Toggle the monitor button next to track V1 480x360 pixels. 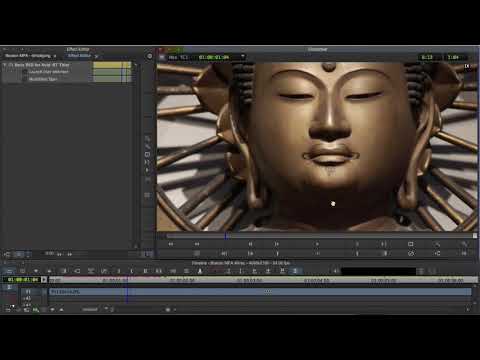coord(44,292)
